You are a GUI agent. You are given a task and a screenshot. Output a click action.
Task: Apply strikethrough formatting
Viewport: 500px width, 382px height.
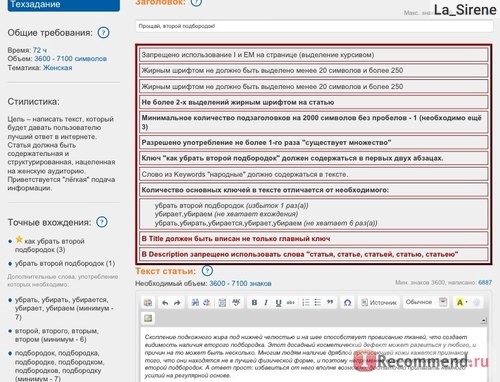(290, 302)
